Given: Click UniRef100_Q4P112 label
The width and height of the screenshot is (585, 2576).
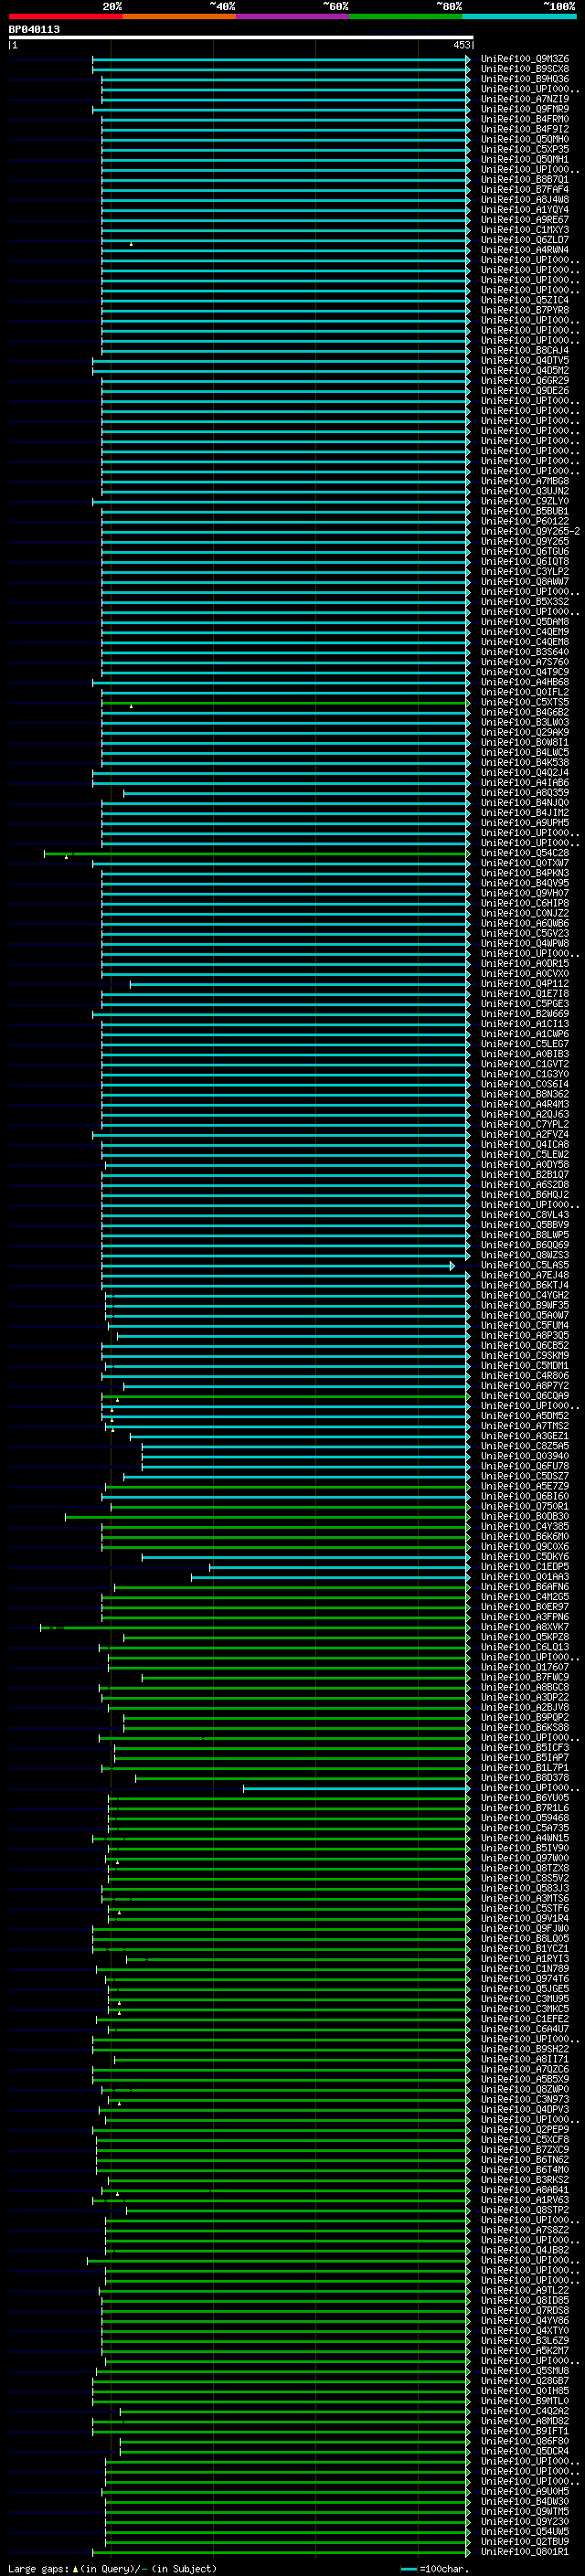Looking at the screenshot, I should [524, 984].
